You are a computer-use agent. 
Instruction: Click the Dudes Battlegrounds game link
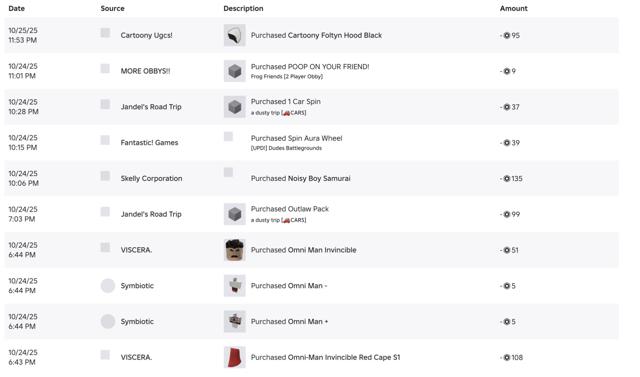(286, 148)
